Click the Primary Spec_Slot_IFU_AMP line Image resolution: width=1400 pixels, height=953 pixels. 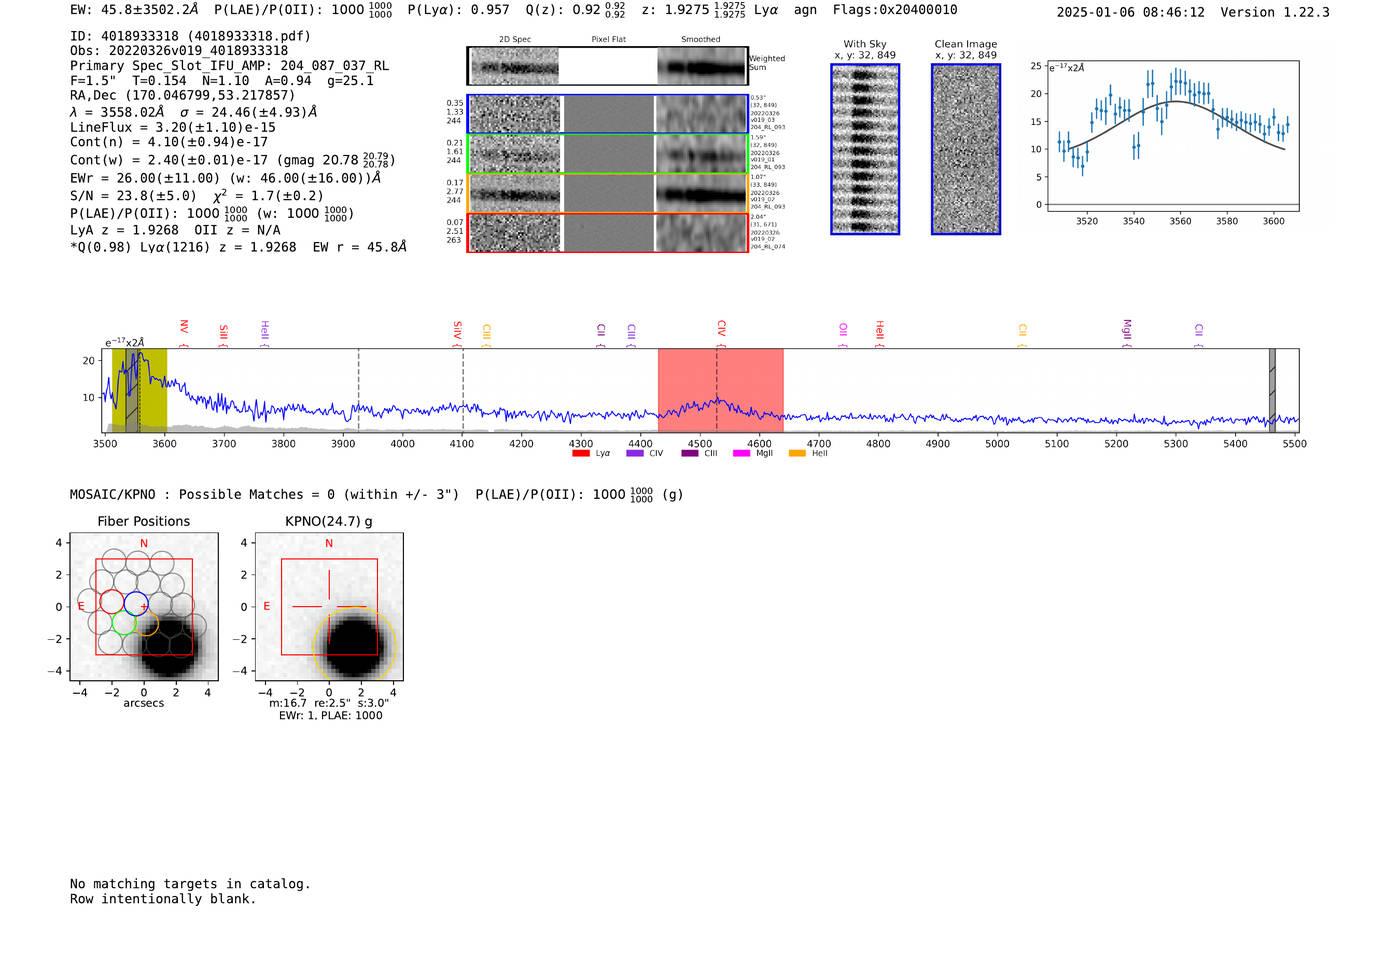pos(229,66)
